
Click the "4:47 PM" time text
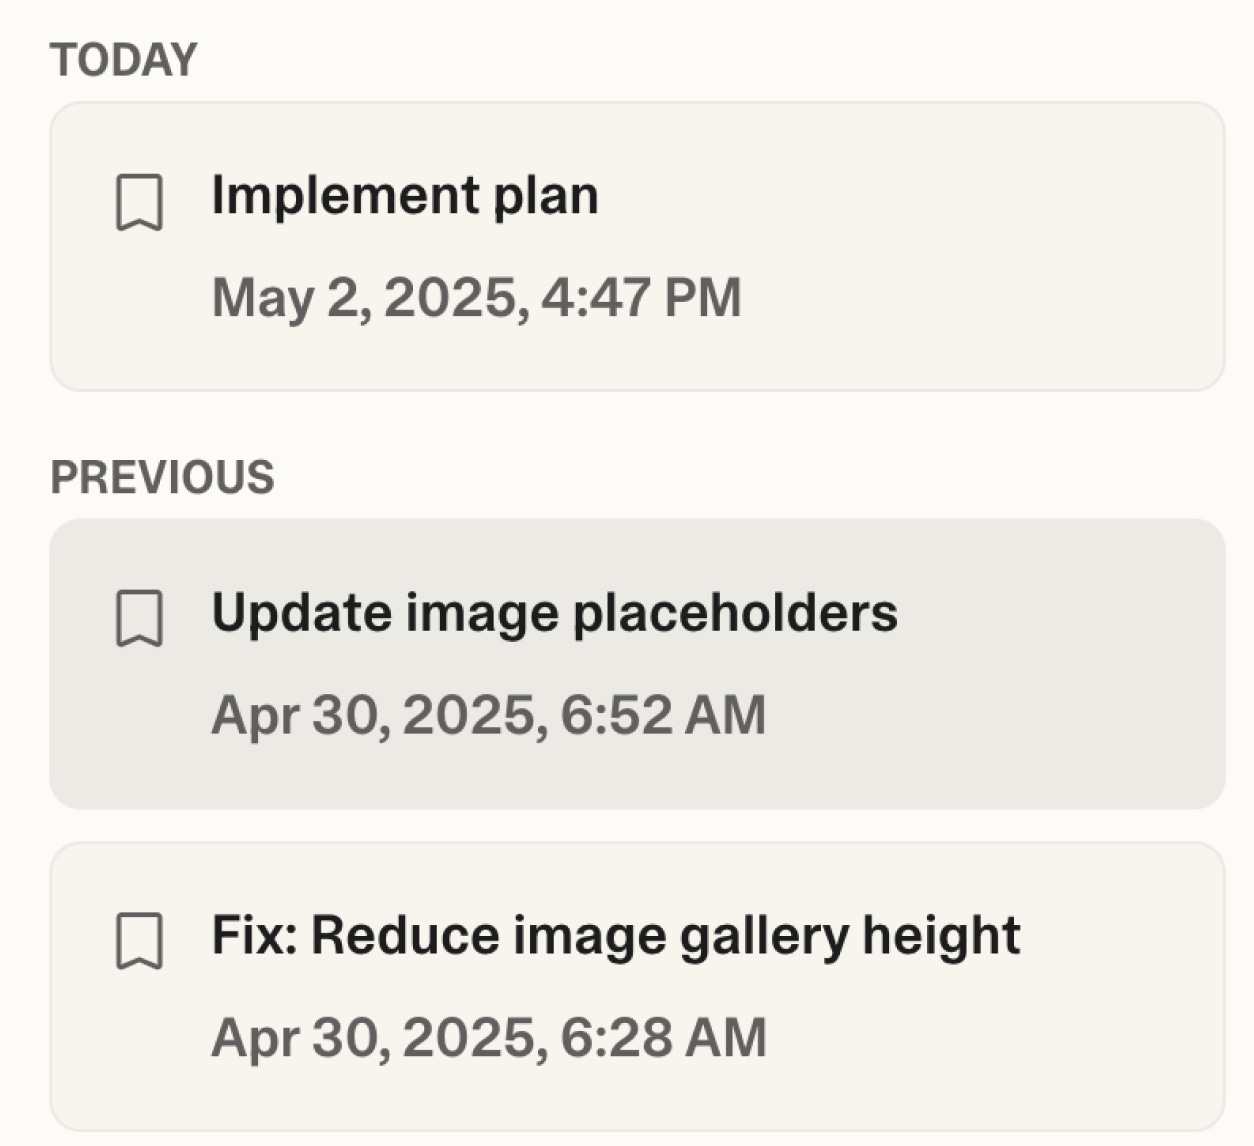coord(641,298)
